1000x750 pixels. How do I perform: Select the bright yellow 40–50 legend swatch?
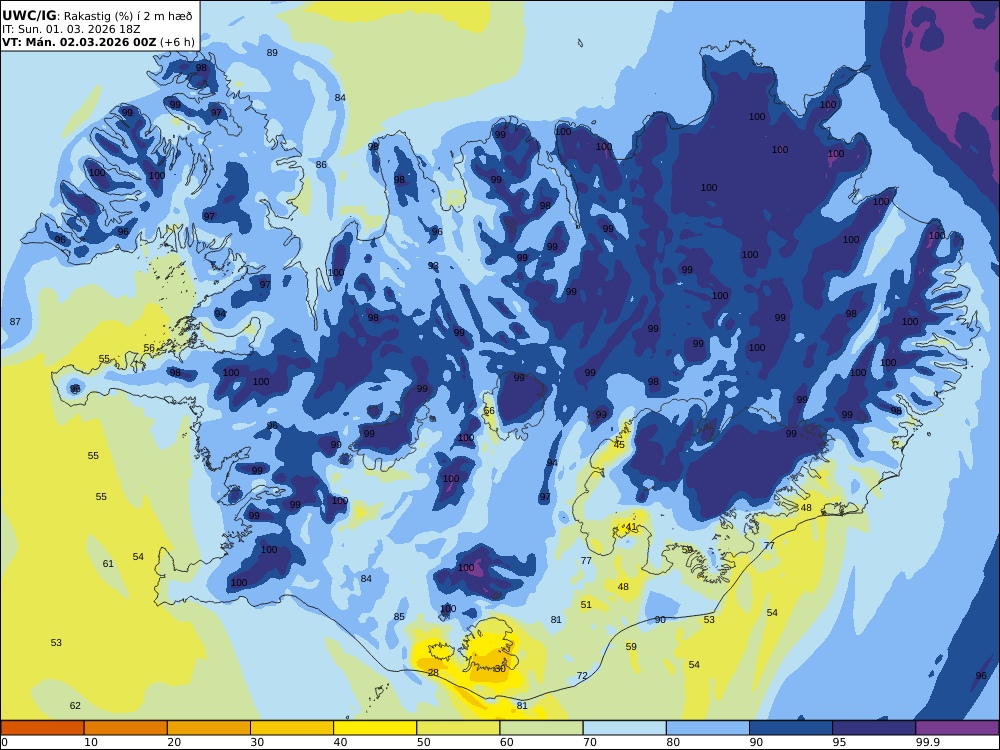[x=375, y=728]
